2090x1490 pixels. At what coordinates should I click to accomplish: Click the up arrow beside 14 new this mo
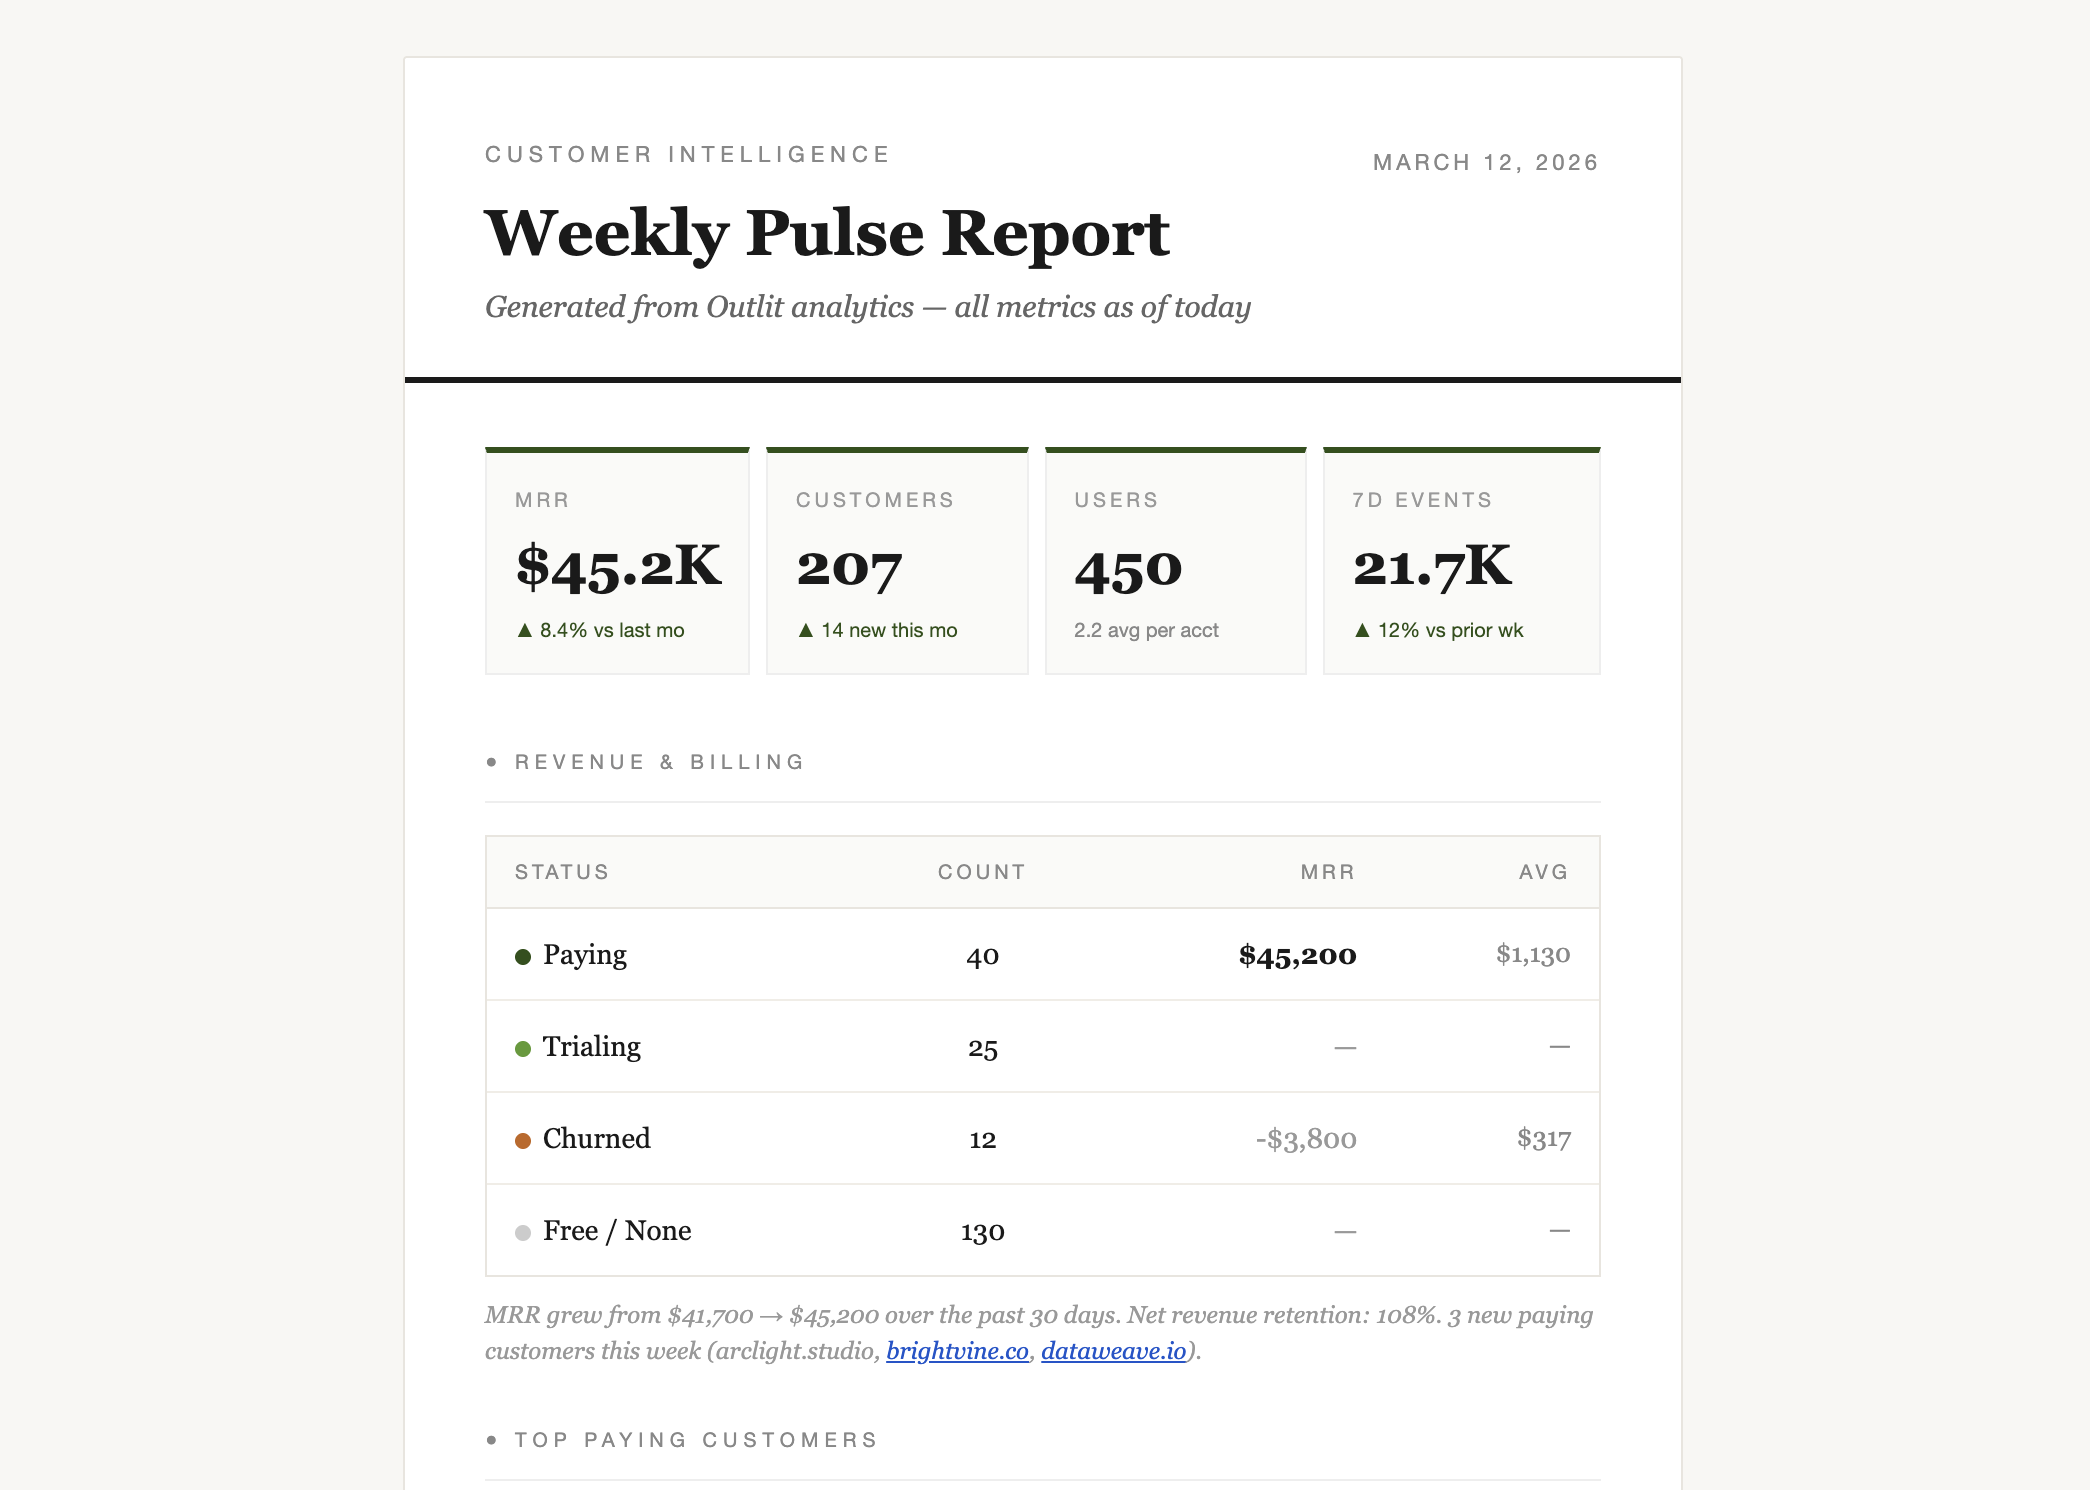click(805, 630)
